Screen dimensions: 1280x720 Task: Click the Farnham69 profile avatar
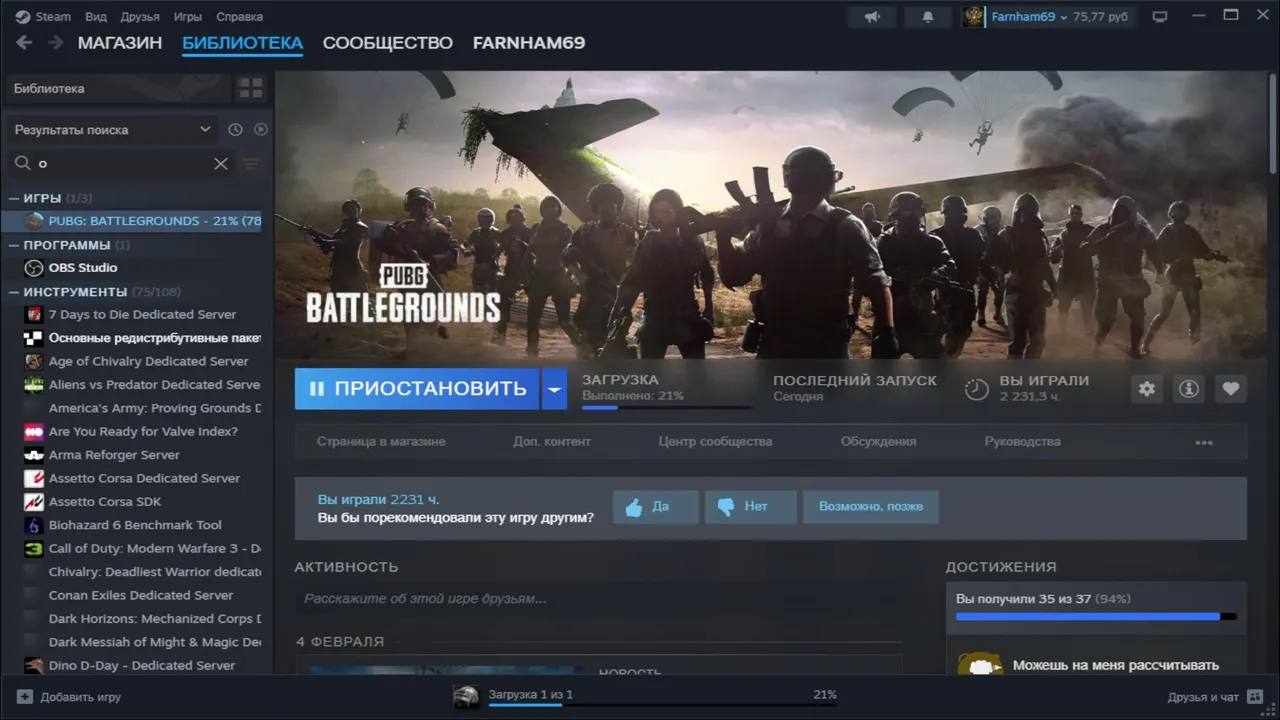pyautogui.click(x=973, y=17)
